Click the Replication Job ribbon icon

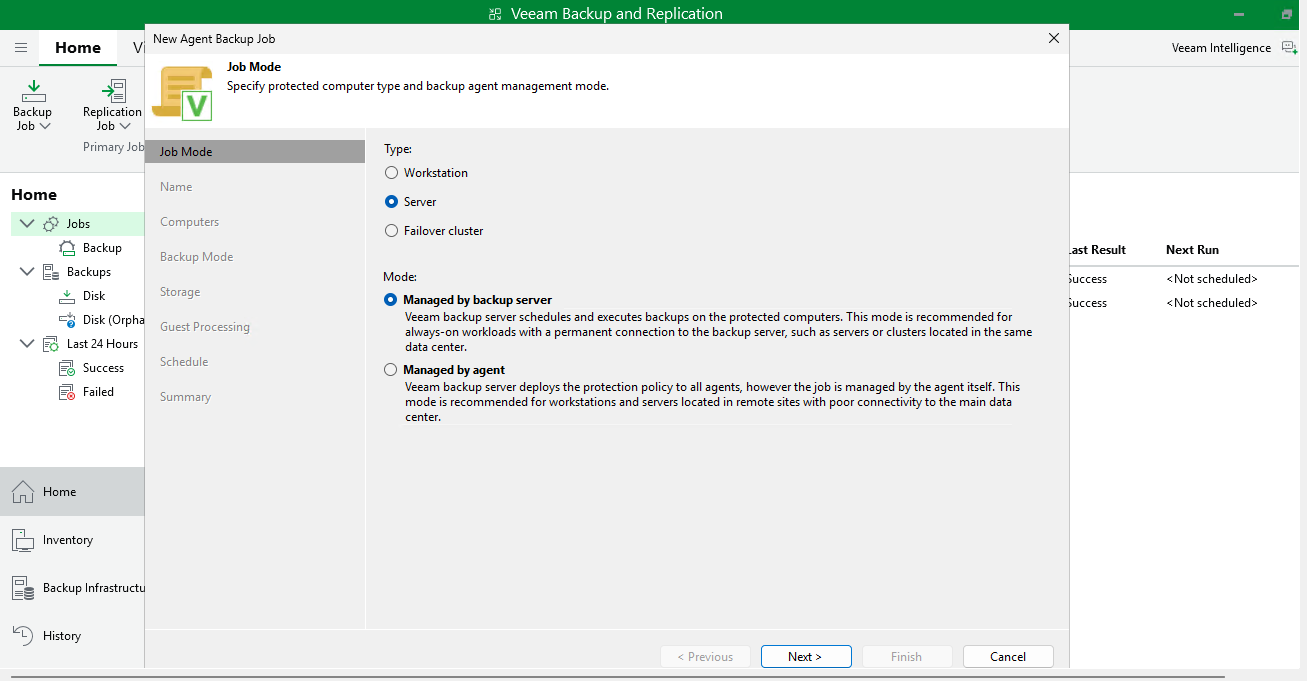(x=113, y=91)
